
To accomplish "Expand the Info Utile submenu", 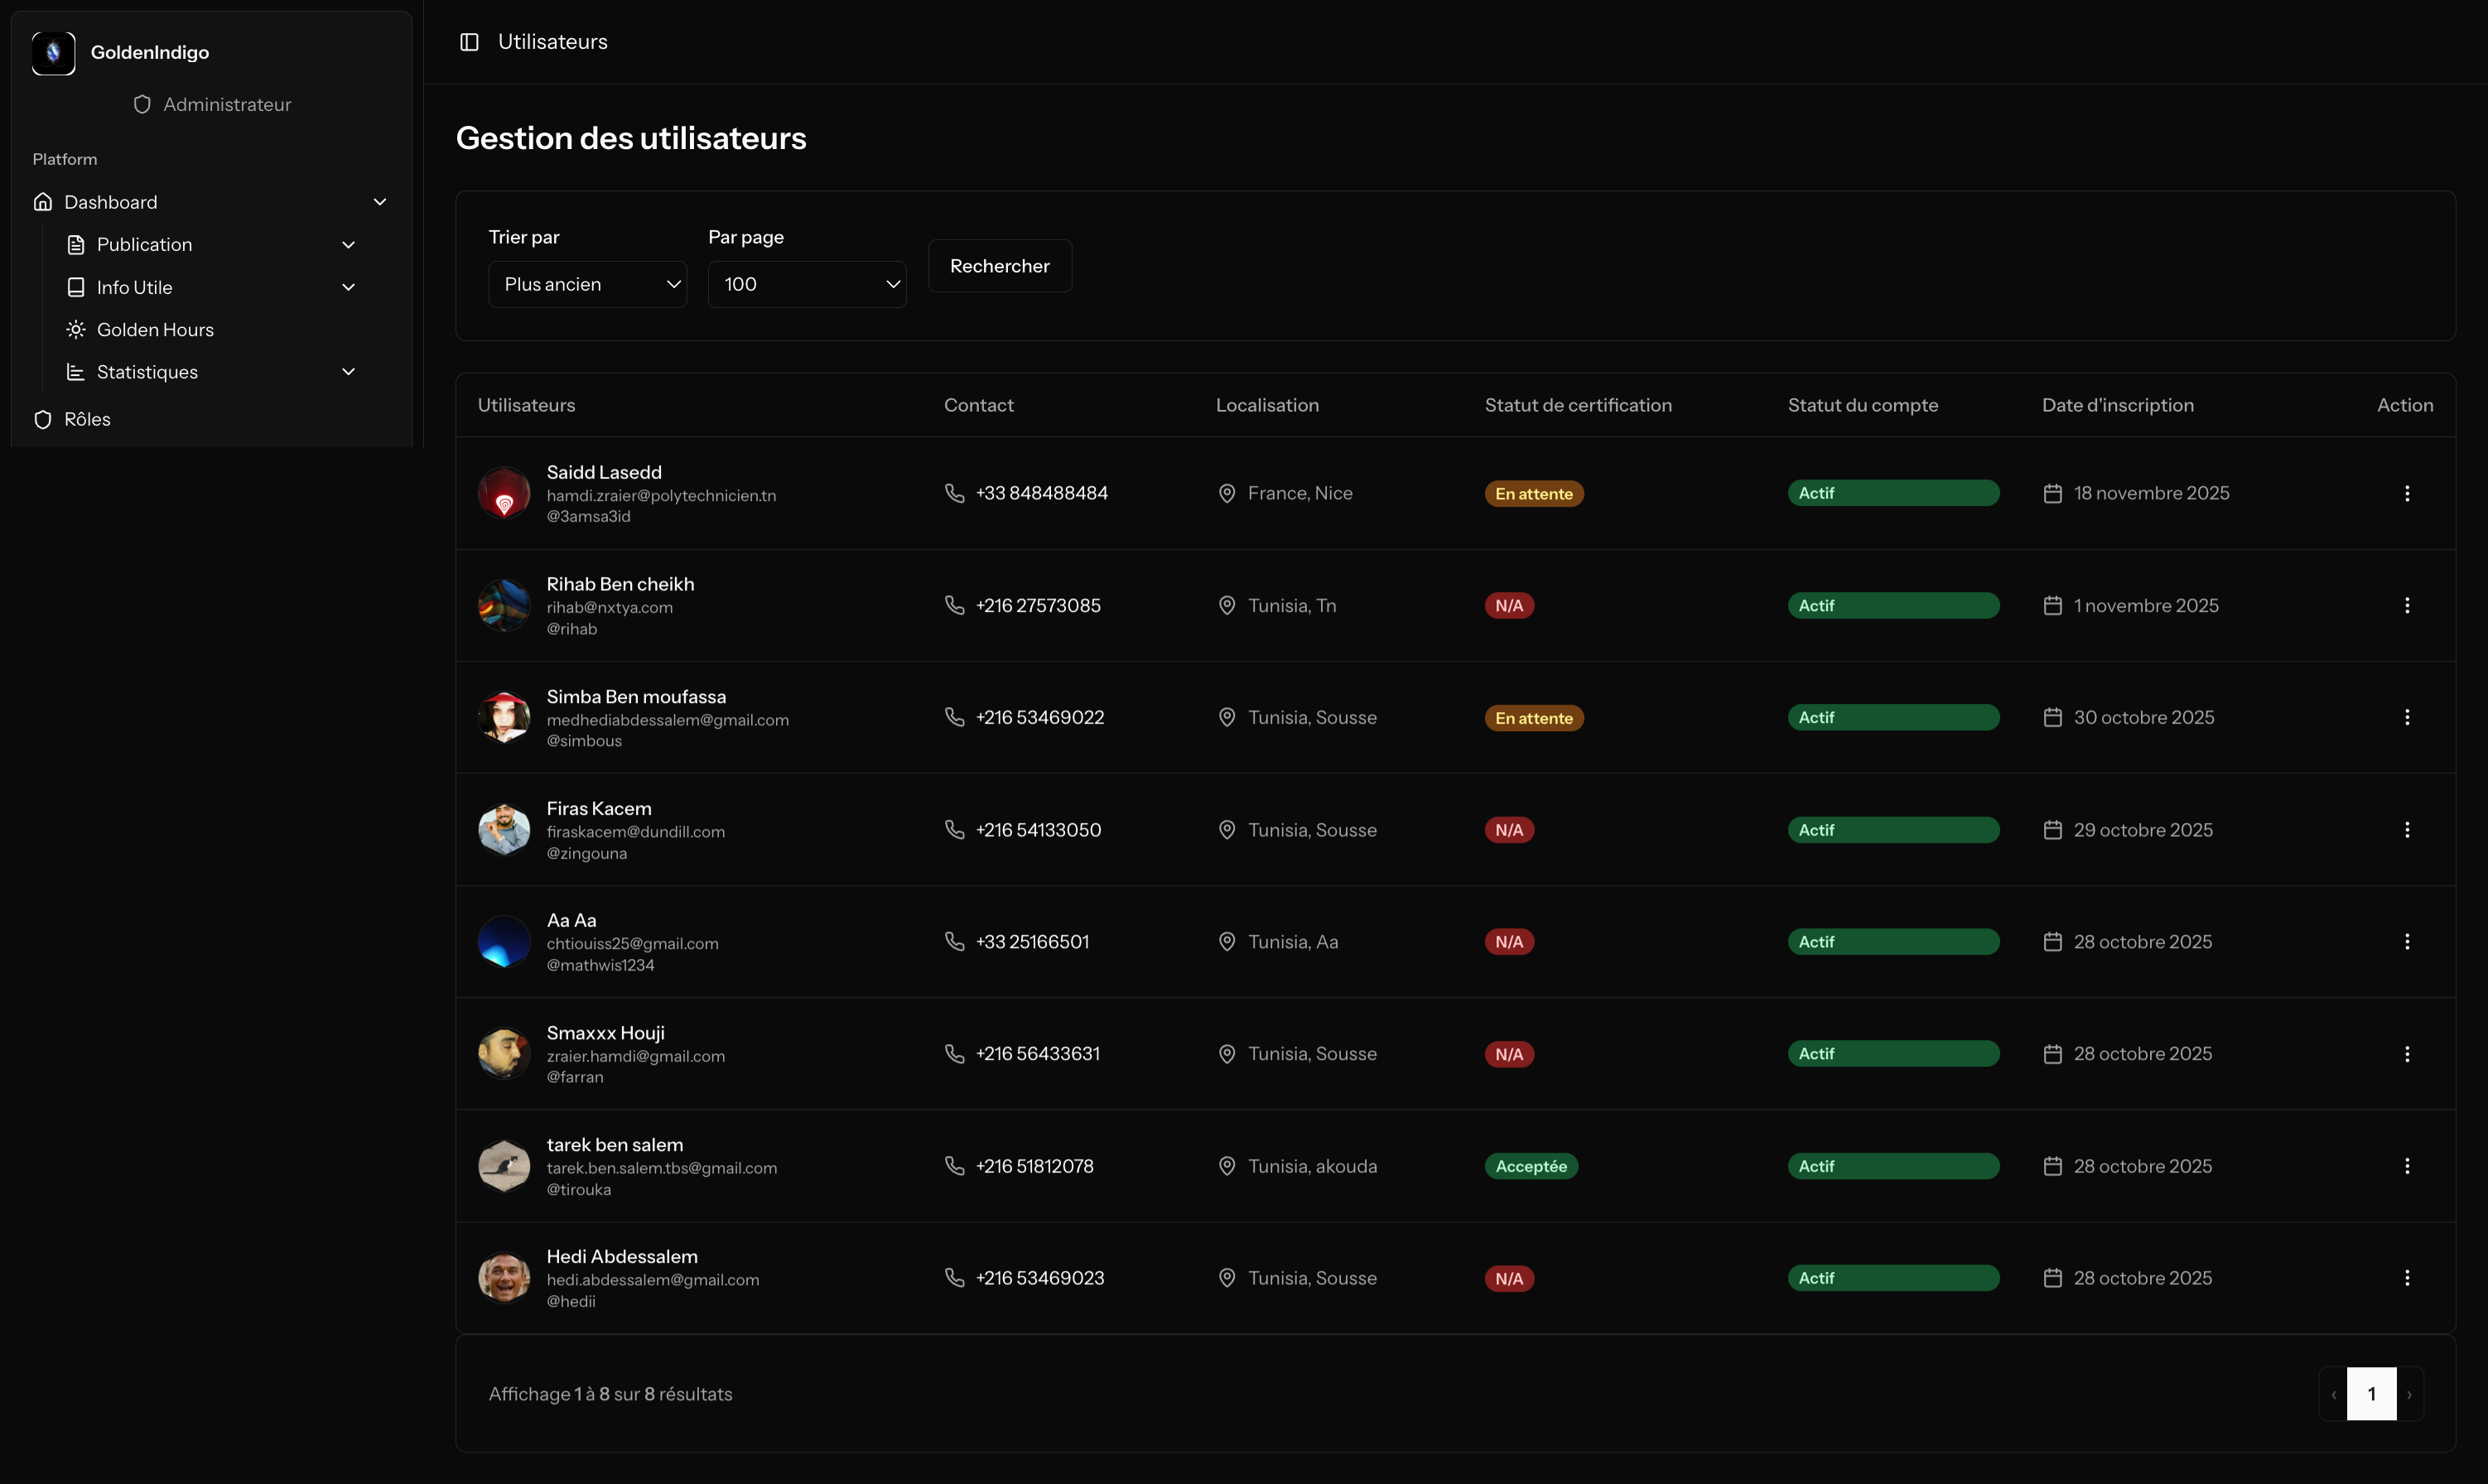I will click(x=348, y=287).
